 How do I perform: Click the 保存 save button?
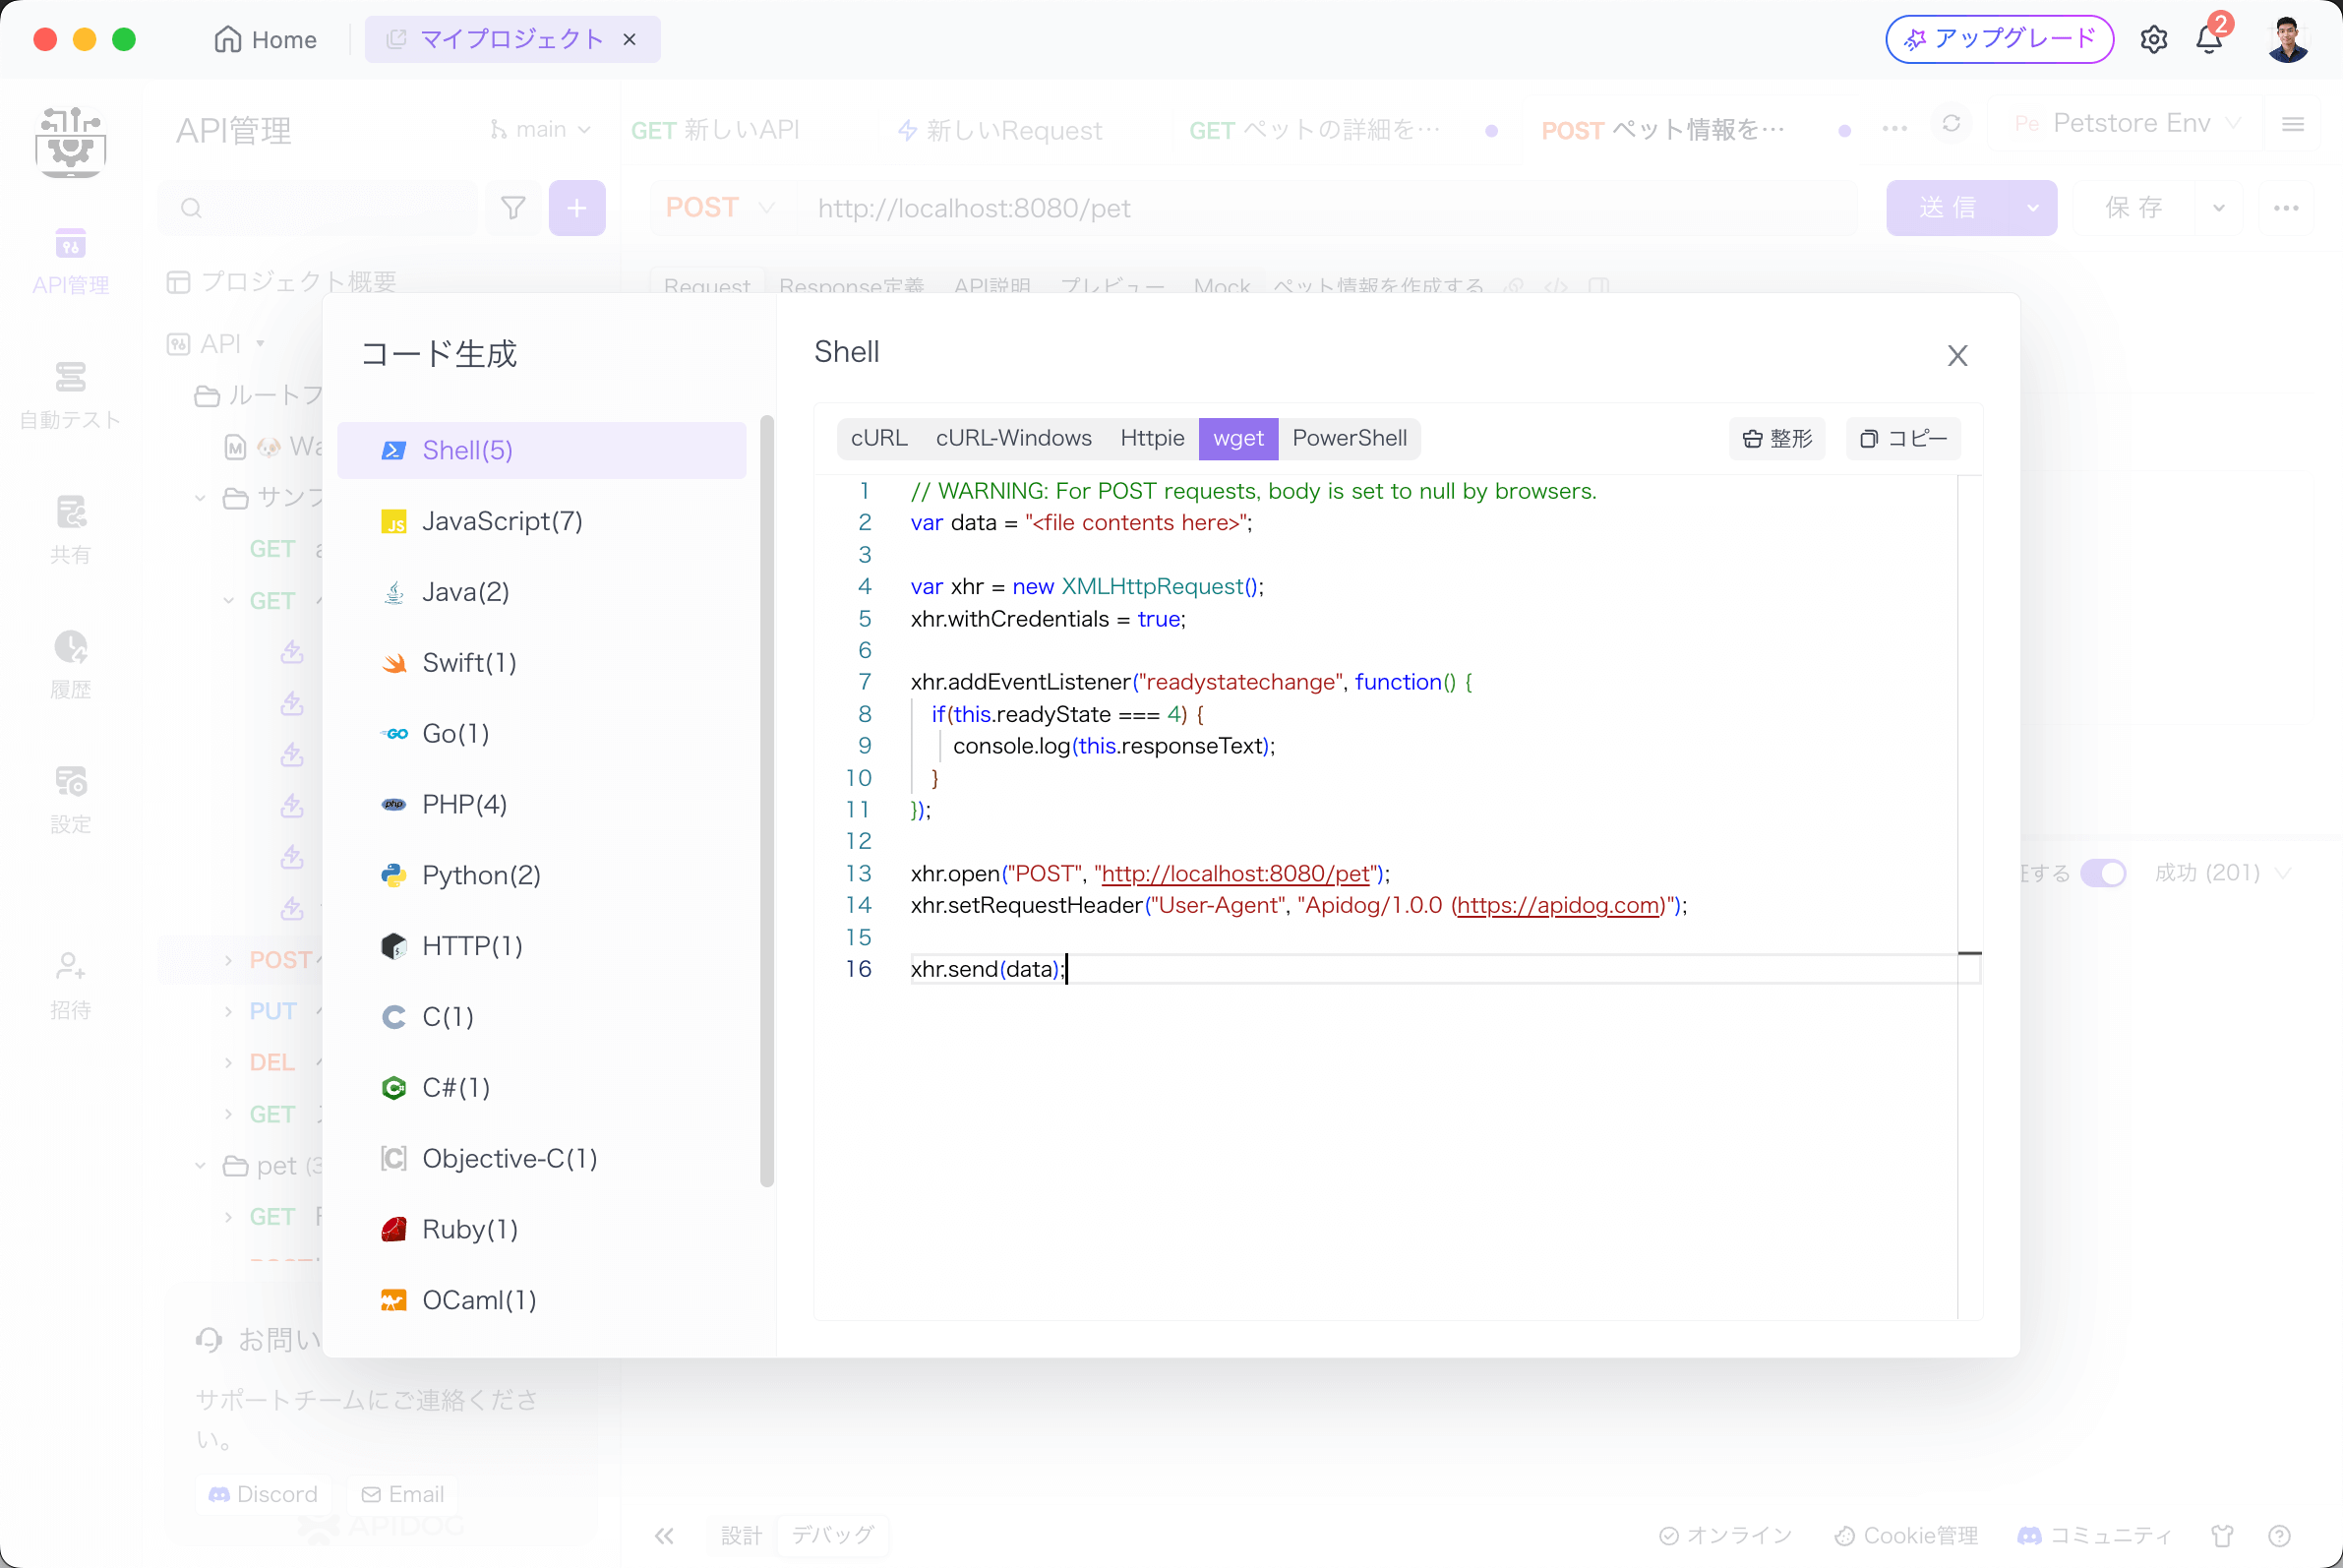pos(2134,208)
